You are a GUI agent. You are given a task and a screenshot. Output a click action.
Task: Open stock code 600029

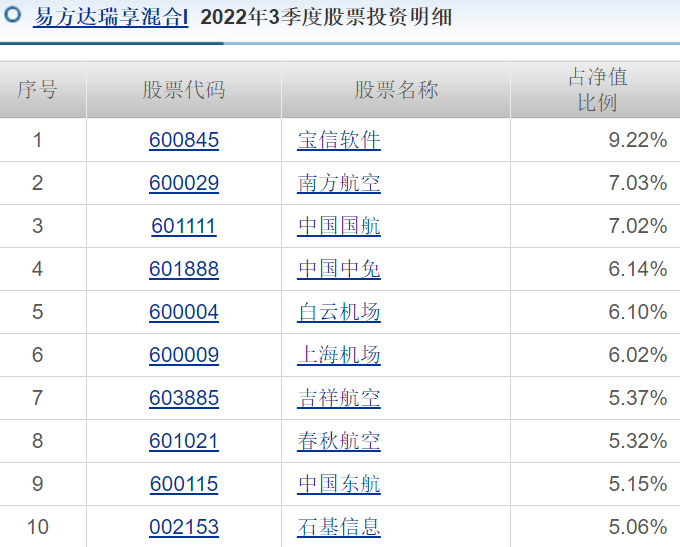coord(184,183)
